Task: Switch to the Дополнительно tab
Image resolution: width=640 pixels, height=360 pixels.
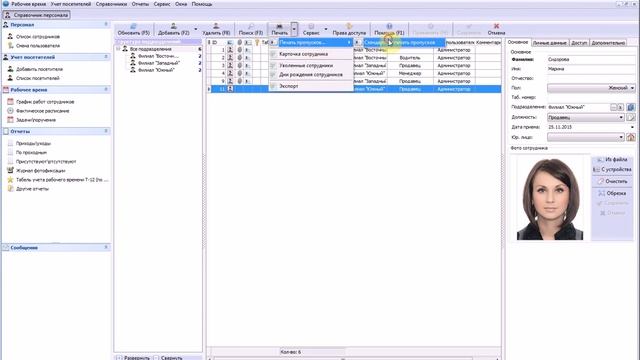Action: click(608, 42)
